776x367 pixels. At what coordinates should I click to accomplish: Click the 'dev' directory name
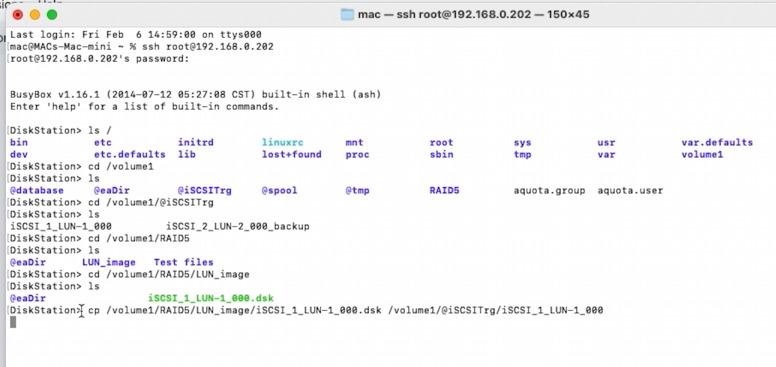(19, 154)
